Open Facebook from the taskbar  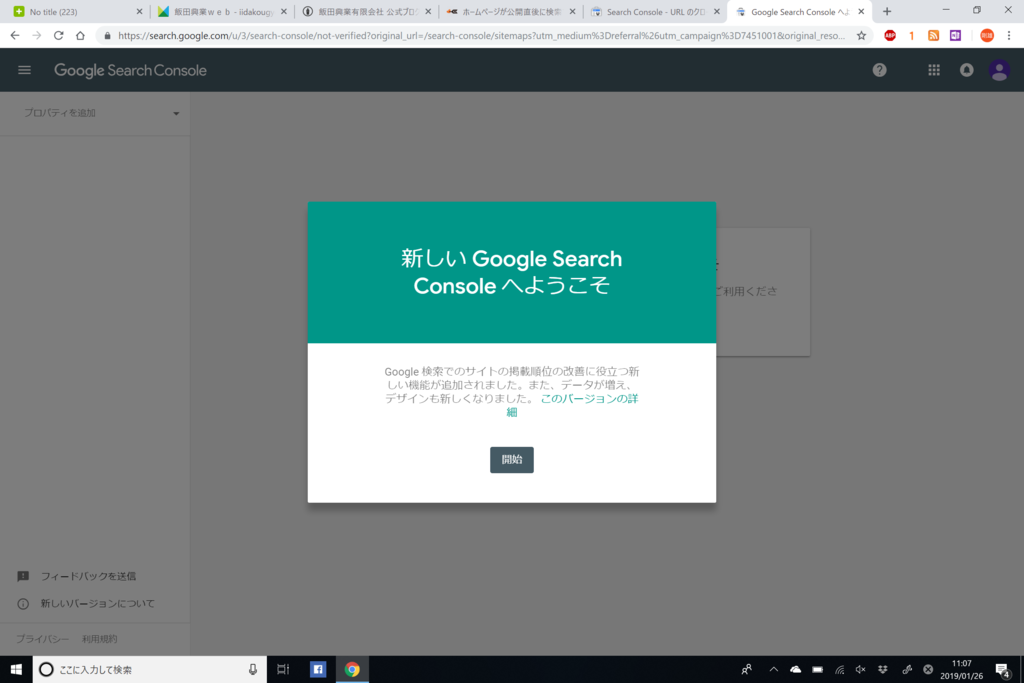coord(318,669)
